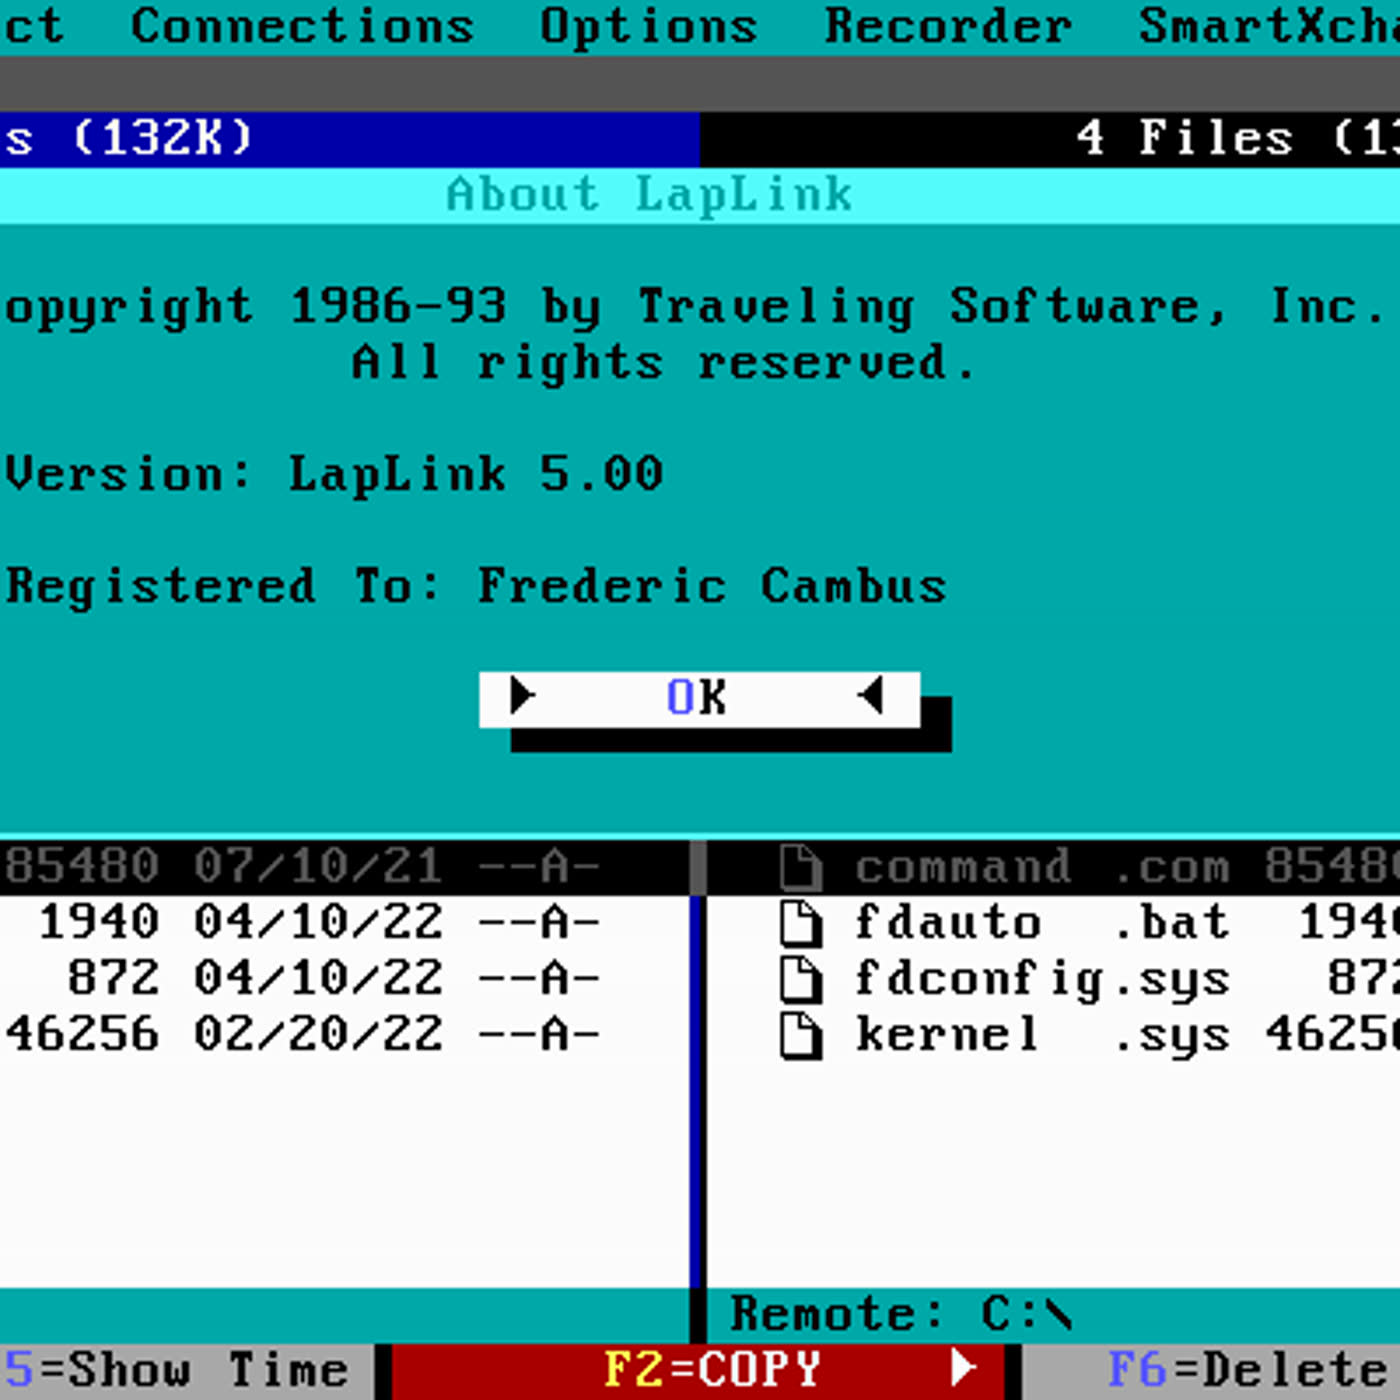Click the About LapLink dialog title

(649, 194)
